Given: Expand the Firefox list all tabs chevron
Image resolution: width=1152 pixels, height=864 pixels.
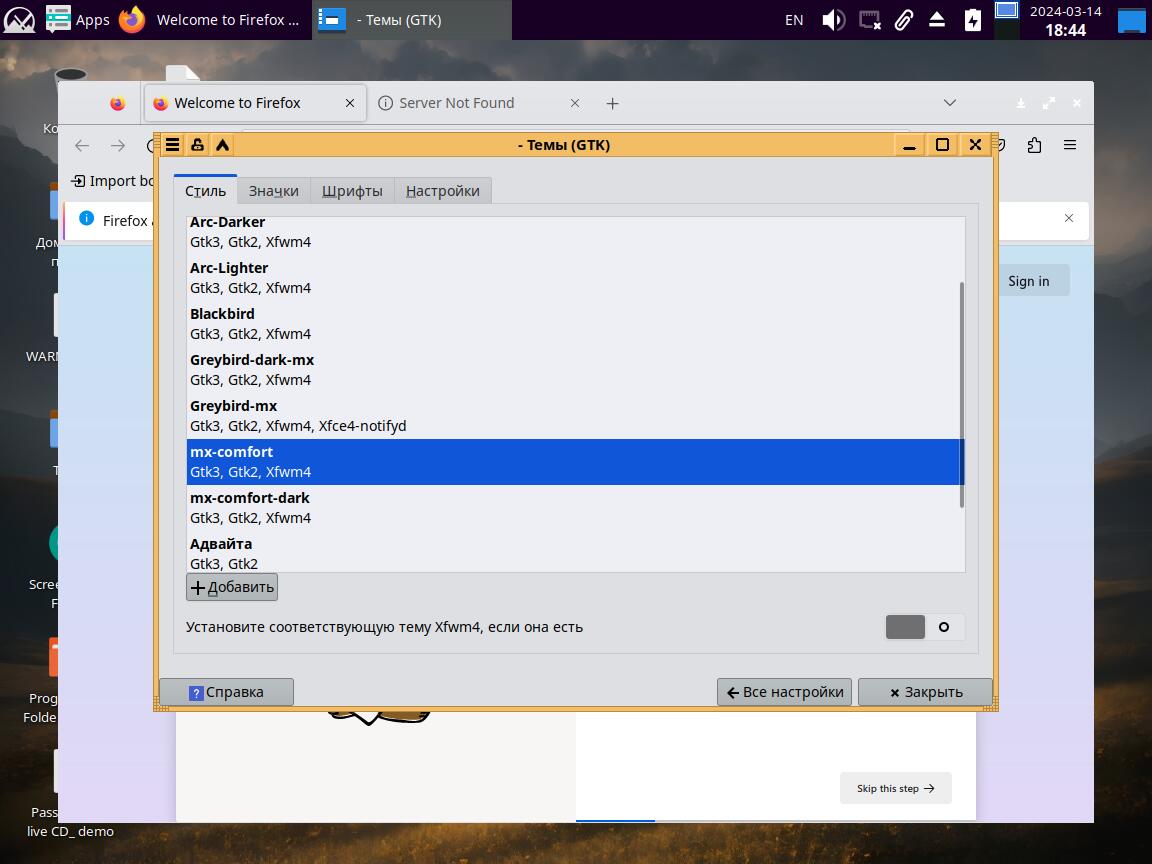Looking at the screenshot, I should (x=949, y=103).
